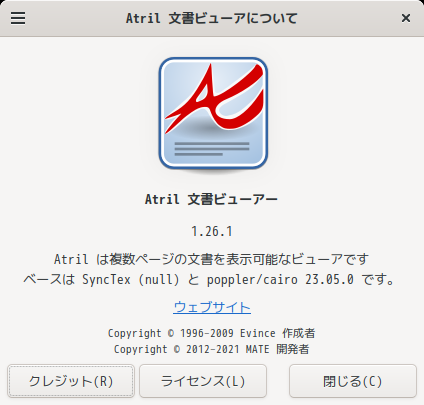View license with ライセンス(L) button

click(203, 381)
